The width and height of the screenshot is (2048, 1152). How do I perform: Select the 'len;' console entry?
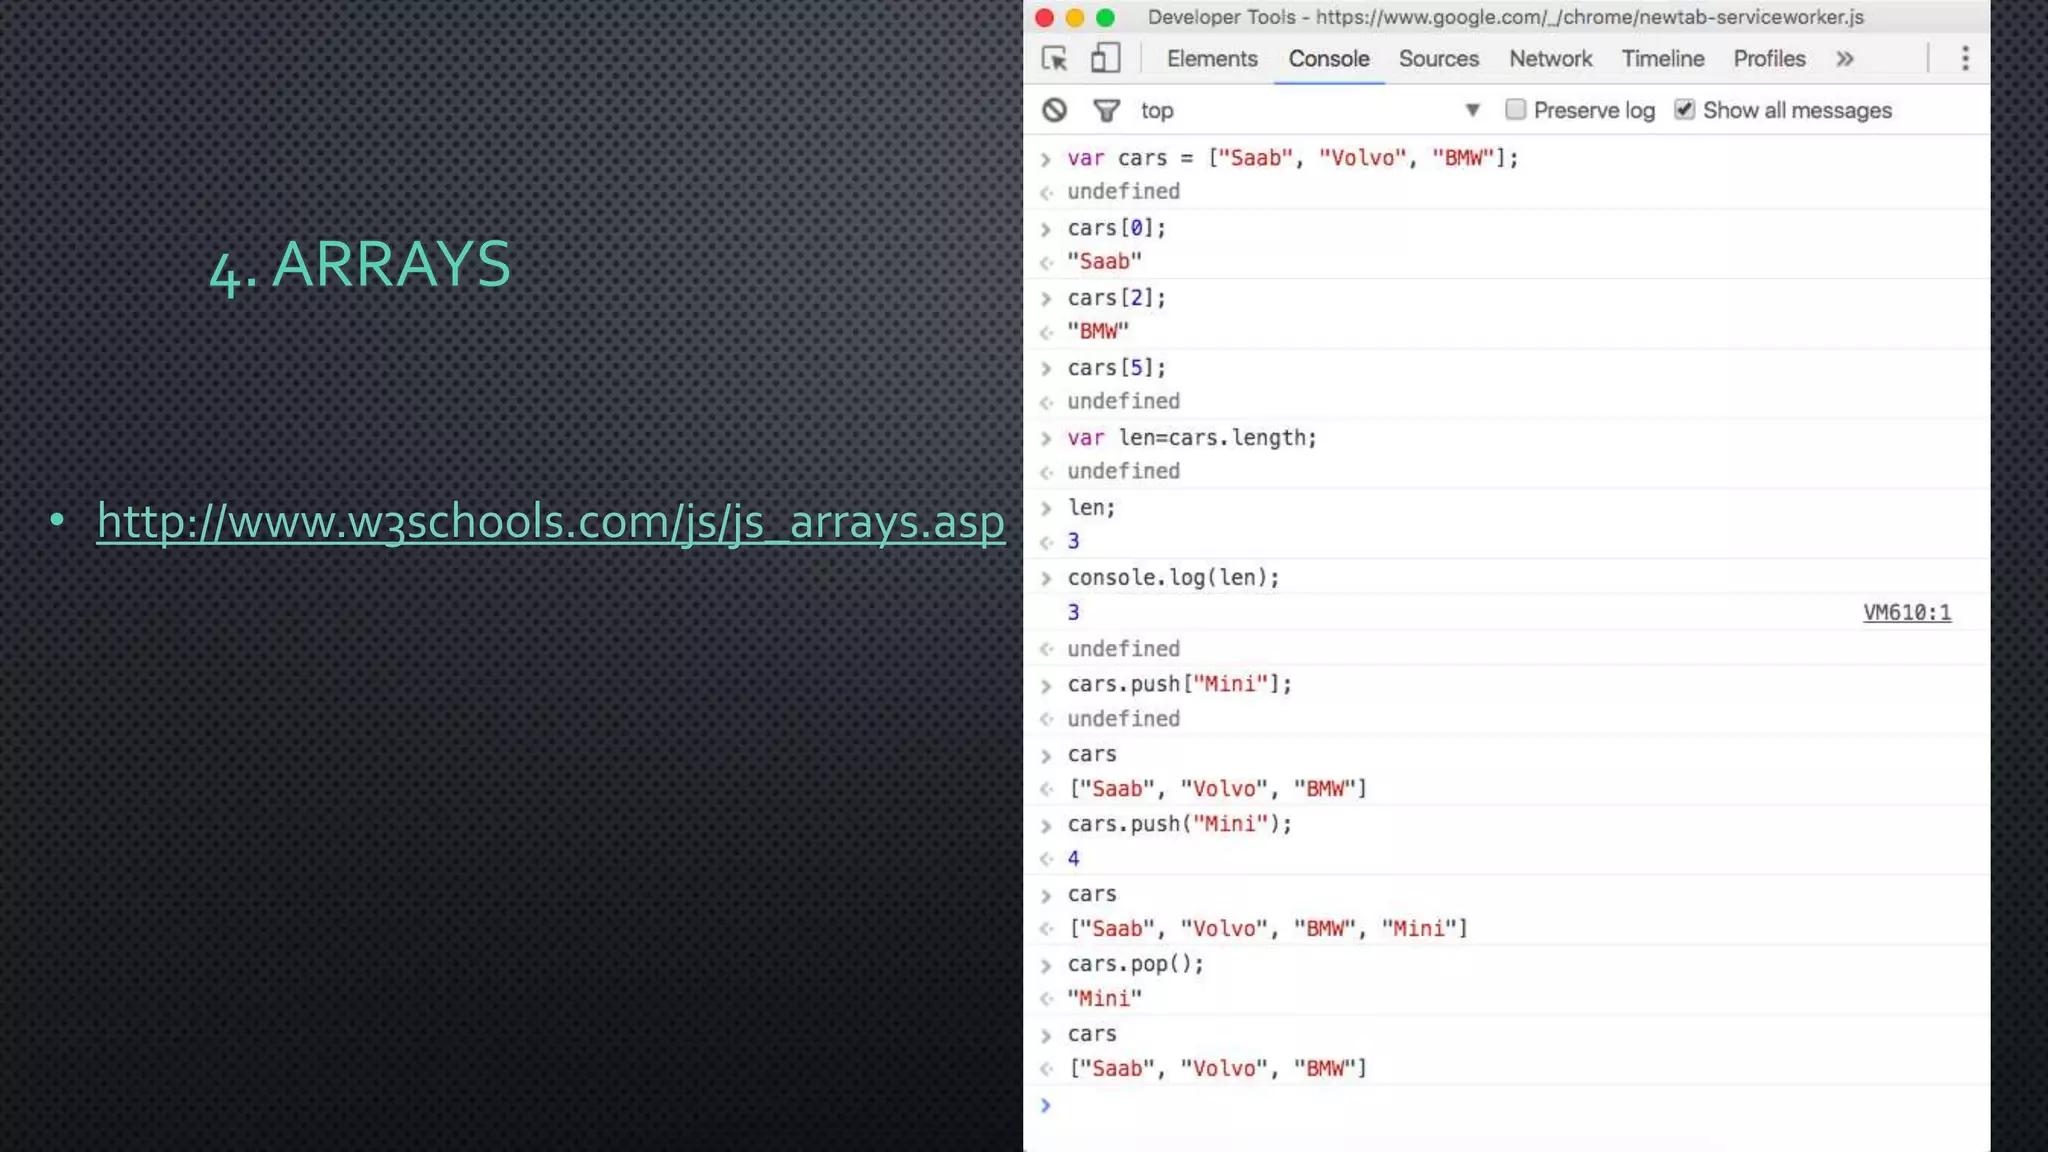click(x=1091, y=508)
